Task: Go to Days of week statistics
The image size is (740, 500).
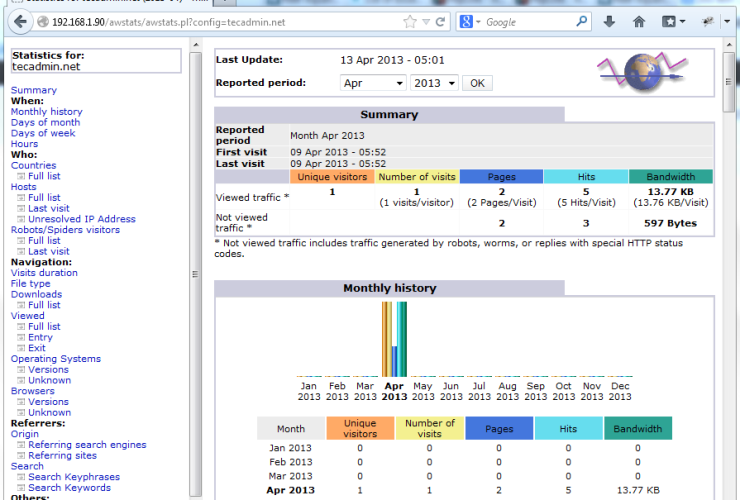Action: click(x=42, y=133)
